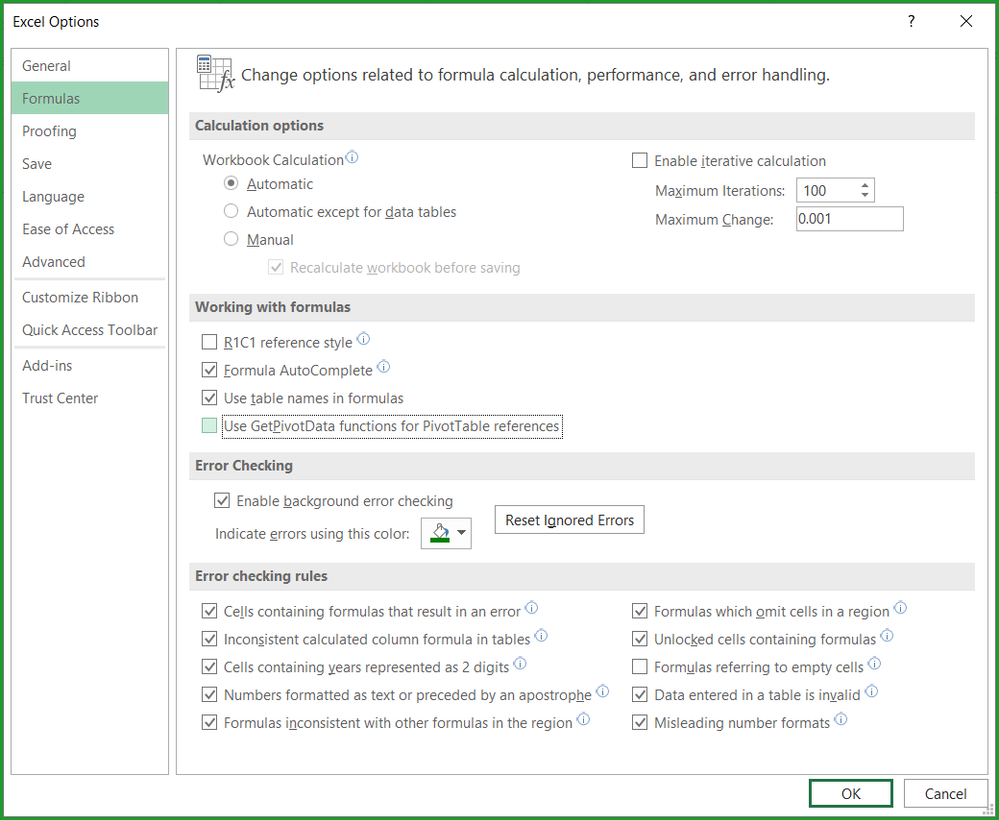The height and width of the screenshot is (820, 999).
Task: Click the Maximum Iterations input field
Action: [828, 191]
